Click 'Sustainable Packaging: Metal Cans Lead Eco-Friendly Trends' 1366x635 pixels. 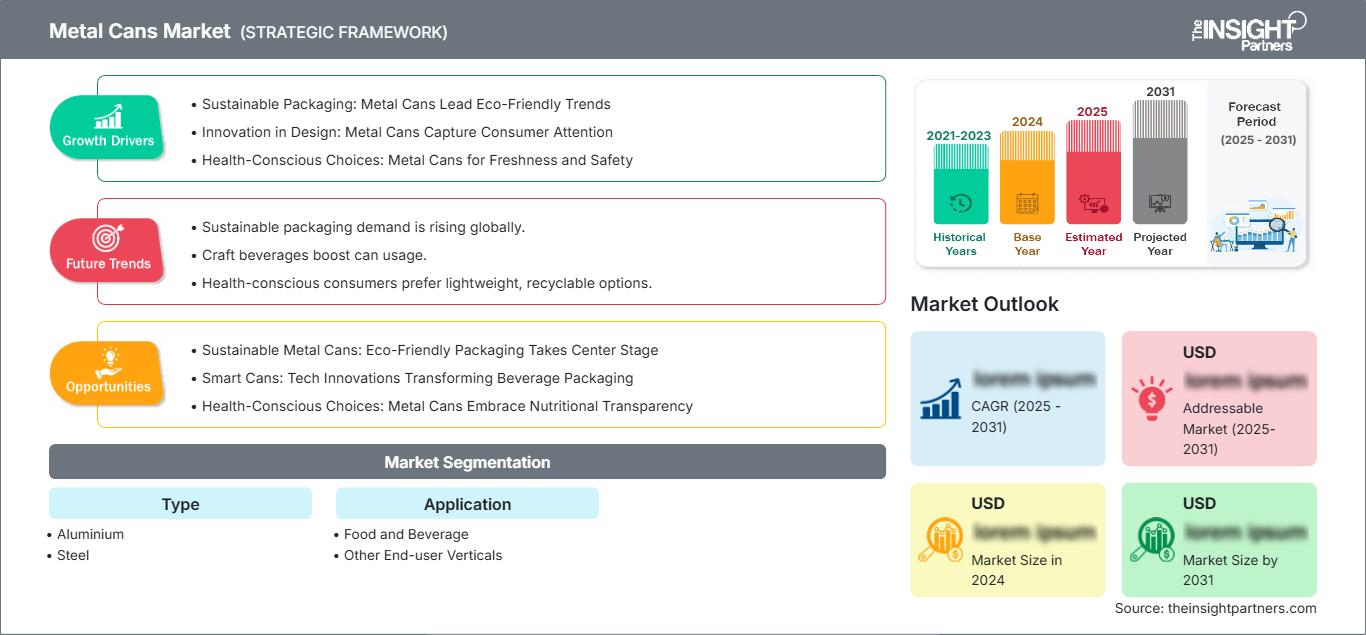click(406, 104)
